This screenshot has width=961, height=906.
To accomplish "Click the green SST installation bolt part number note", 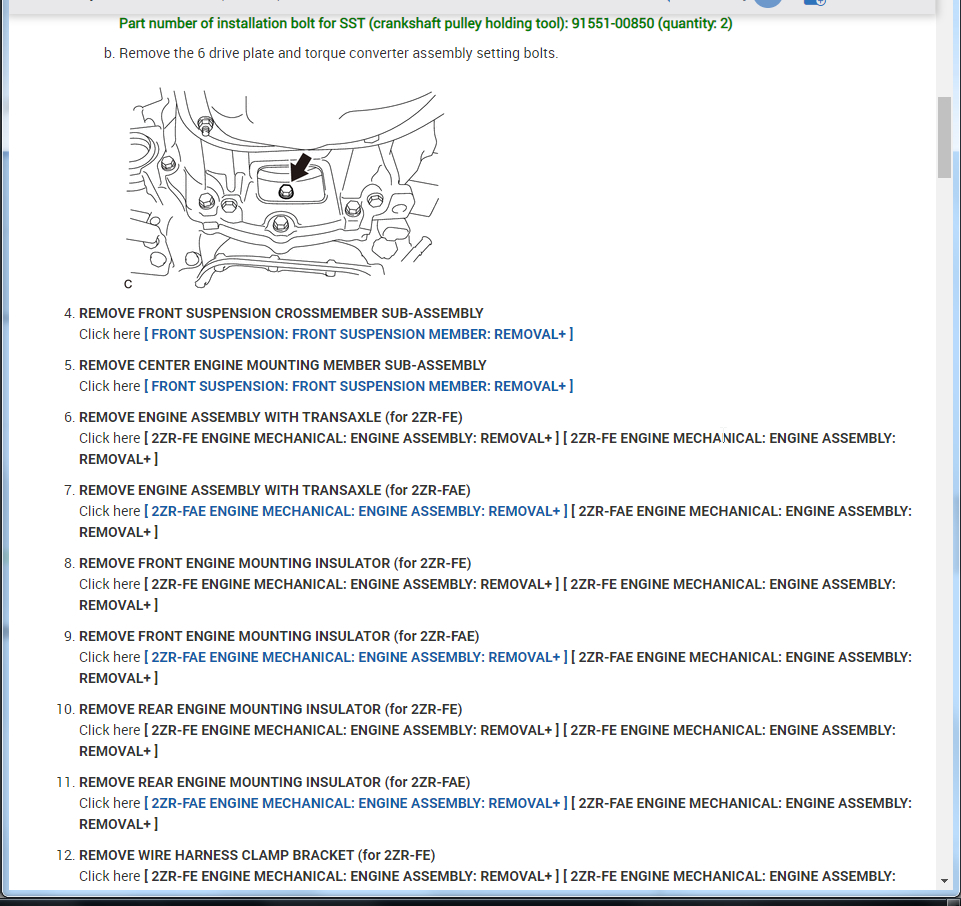I will point(426,23).
